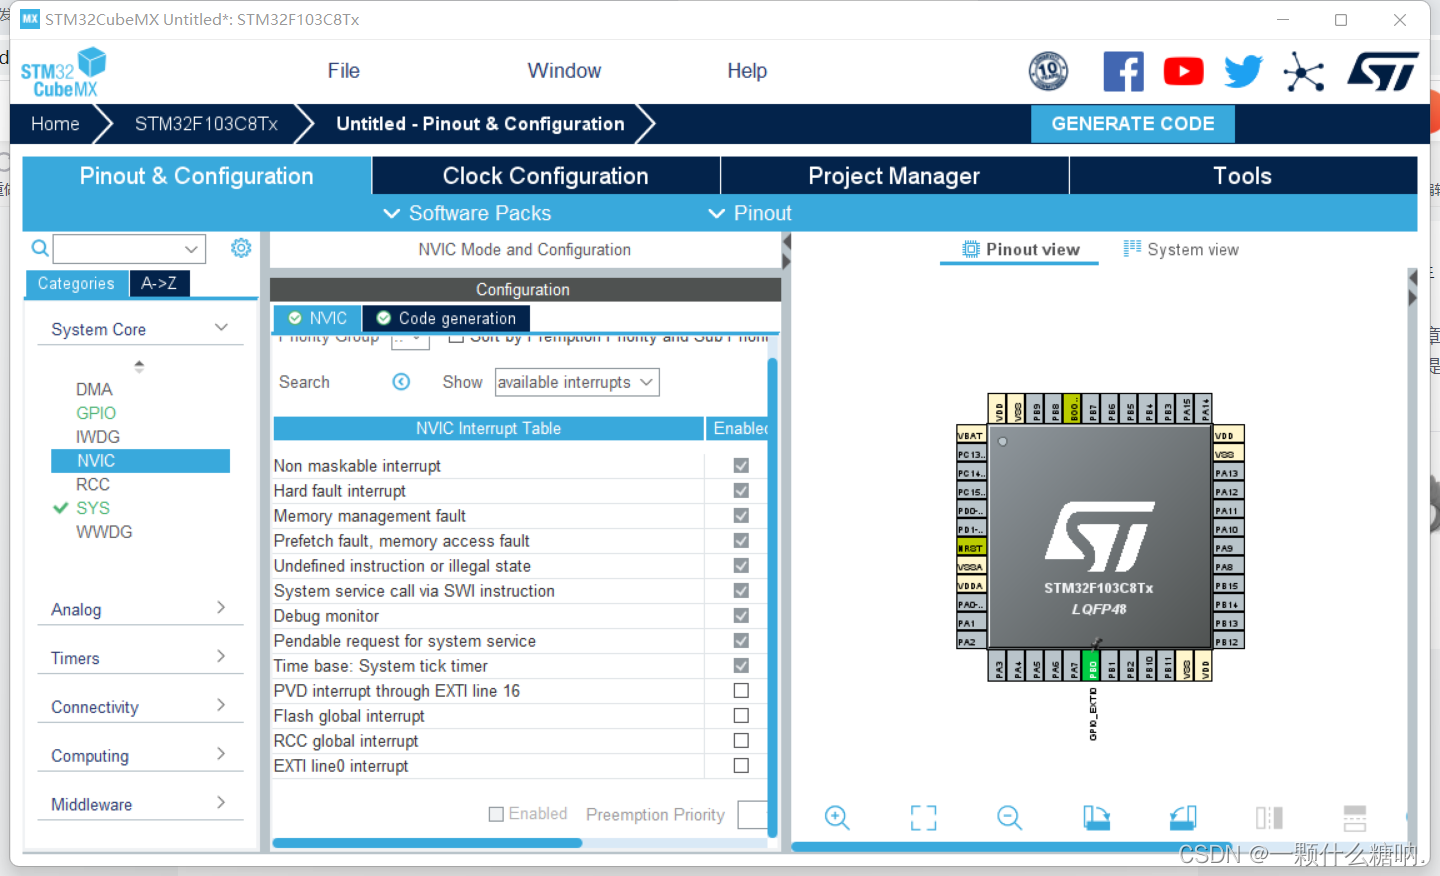Select the BOOT0 pin on chip

coord(1074,408)
